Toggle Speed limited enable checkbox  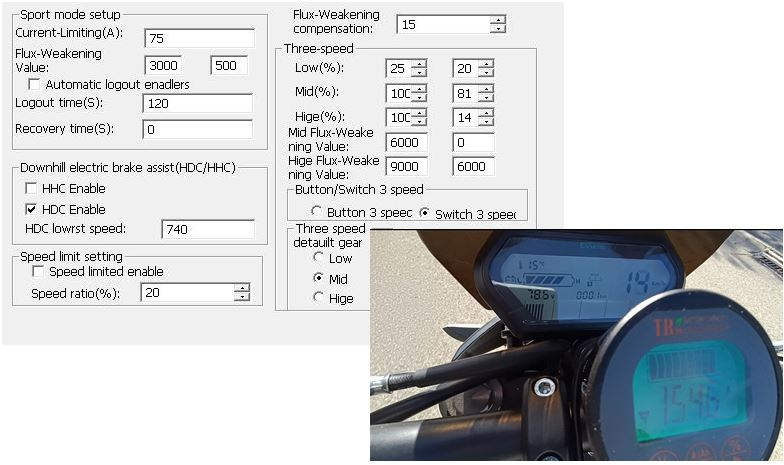click(x=39, y=271)
